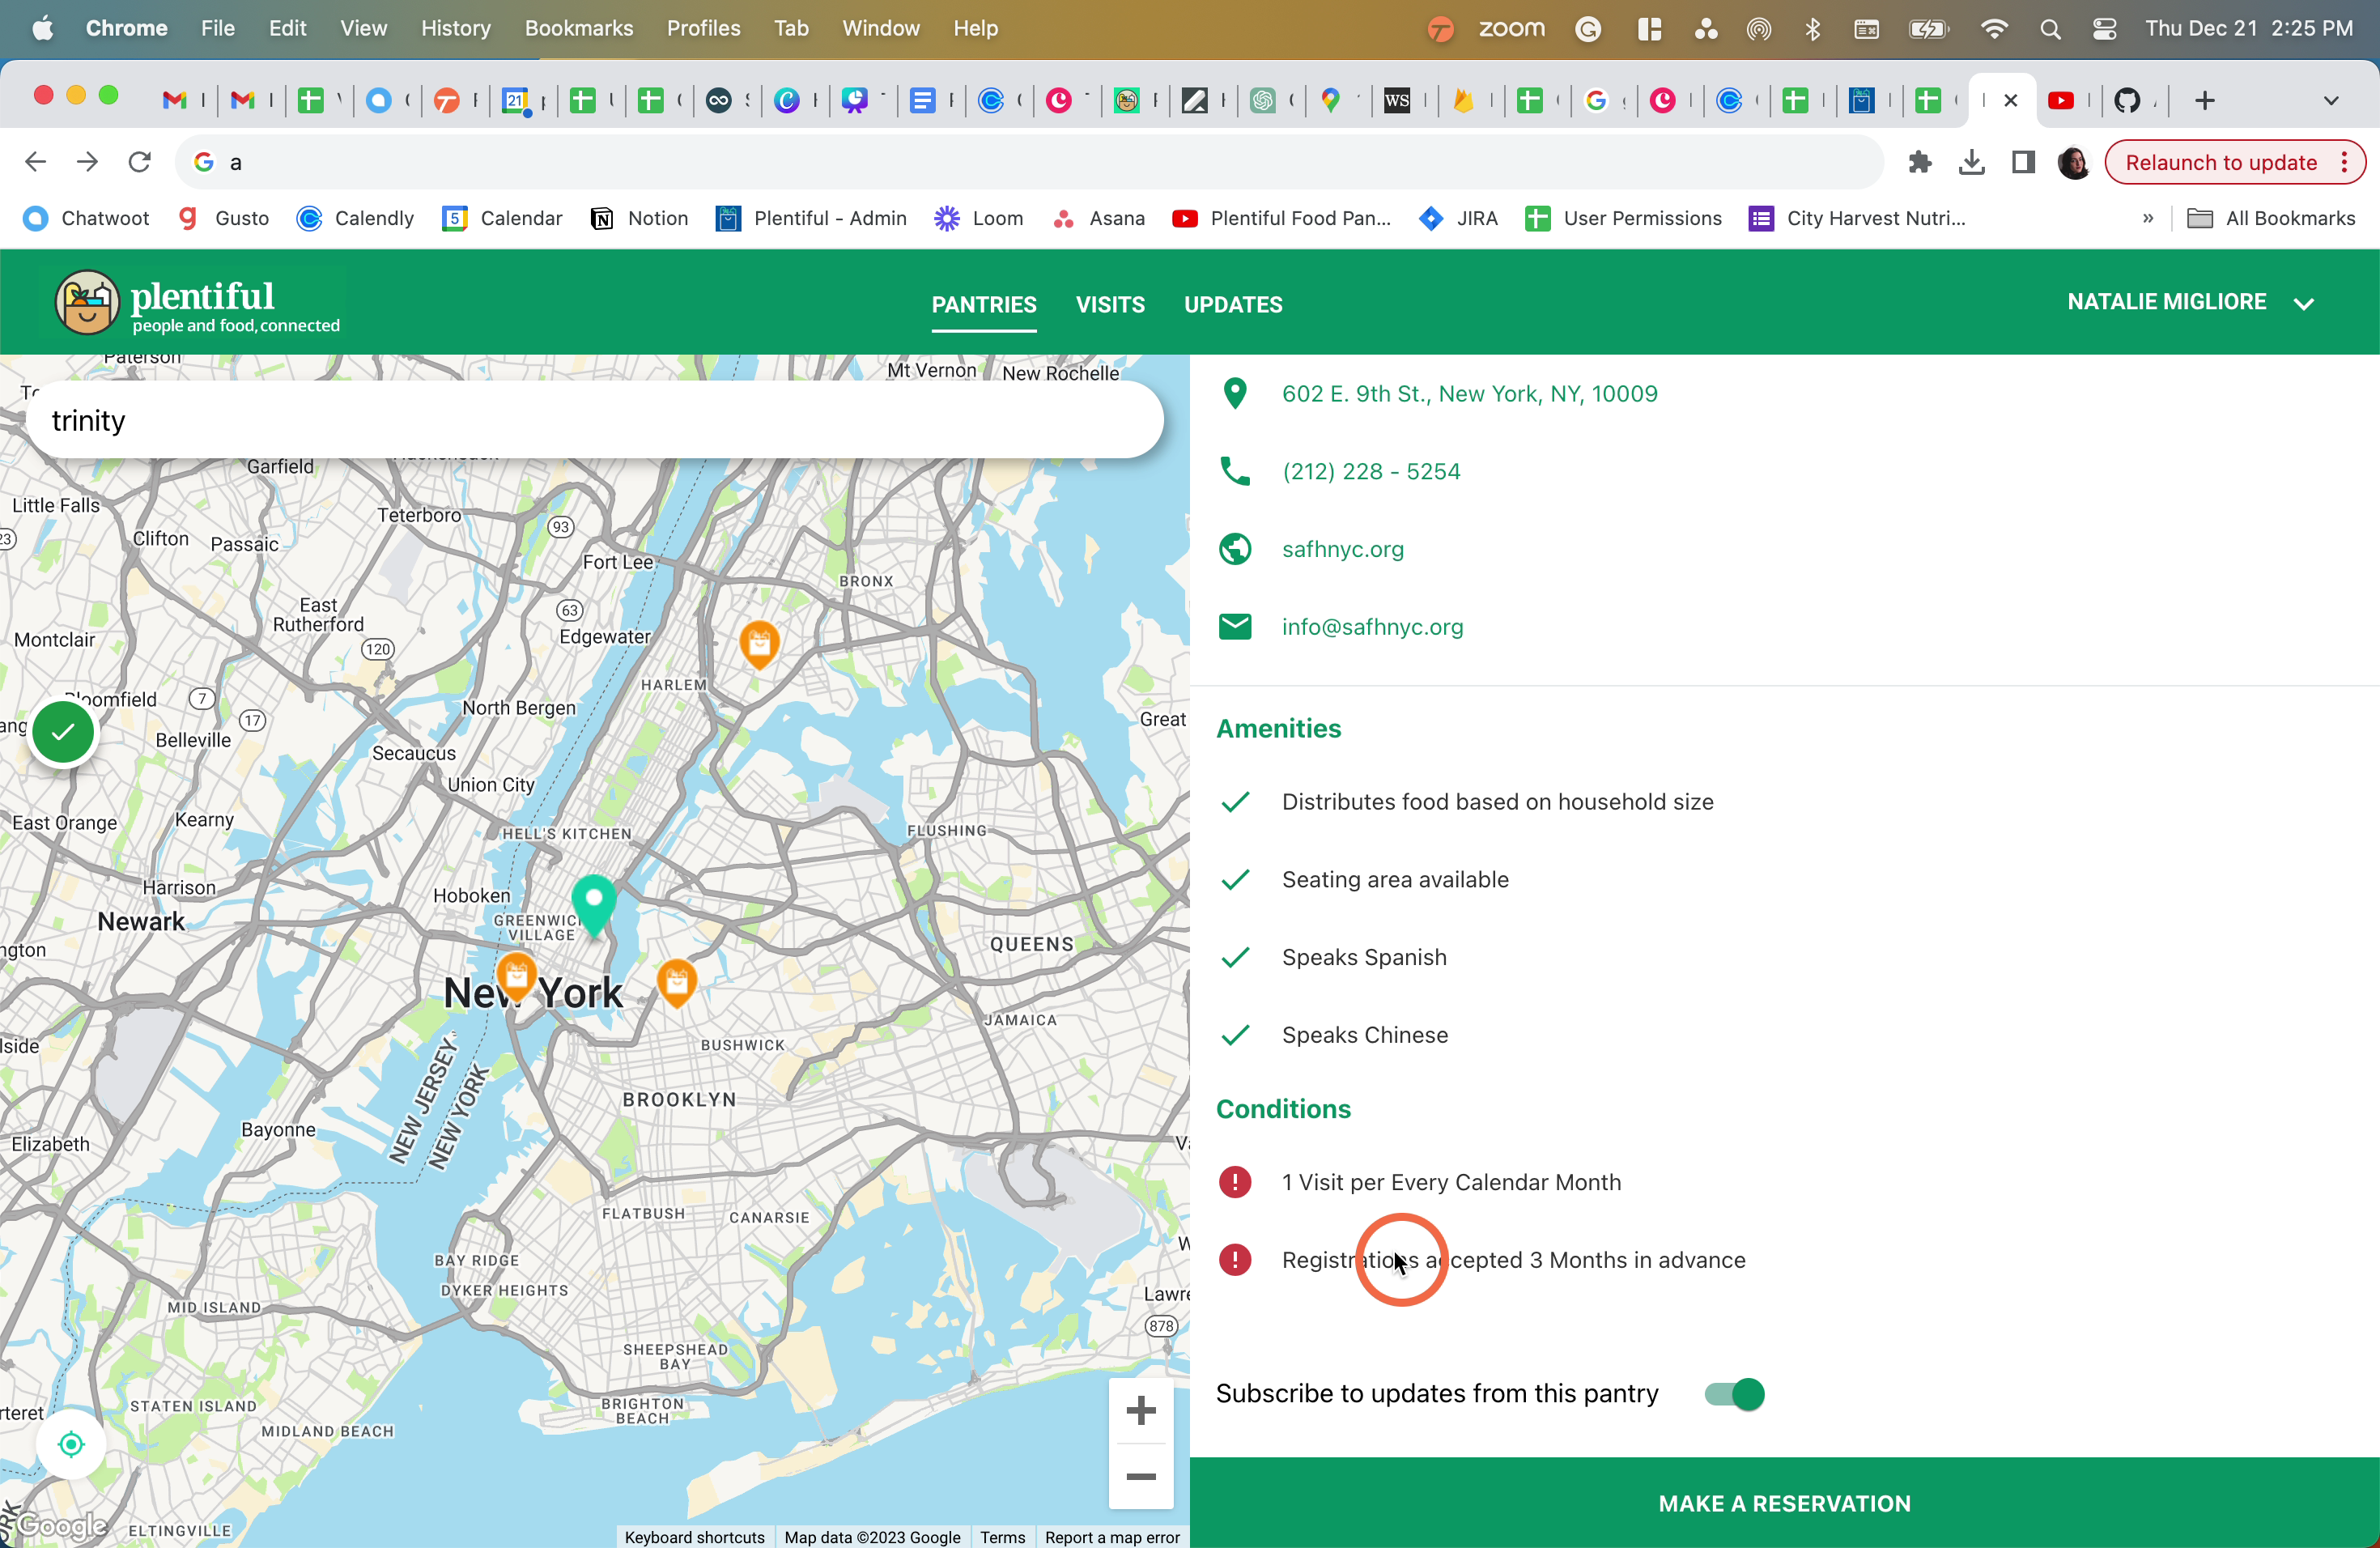Click Relaunch to update button
Screen dimensions: 2380x1548
(x=2221, y=162)
